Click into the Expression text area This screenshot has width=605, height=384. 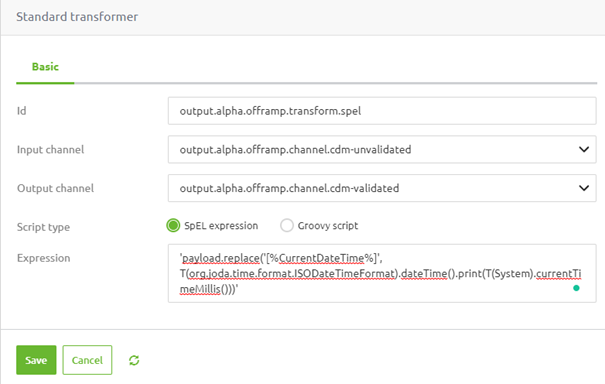(382, 273)
